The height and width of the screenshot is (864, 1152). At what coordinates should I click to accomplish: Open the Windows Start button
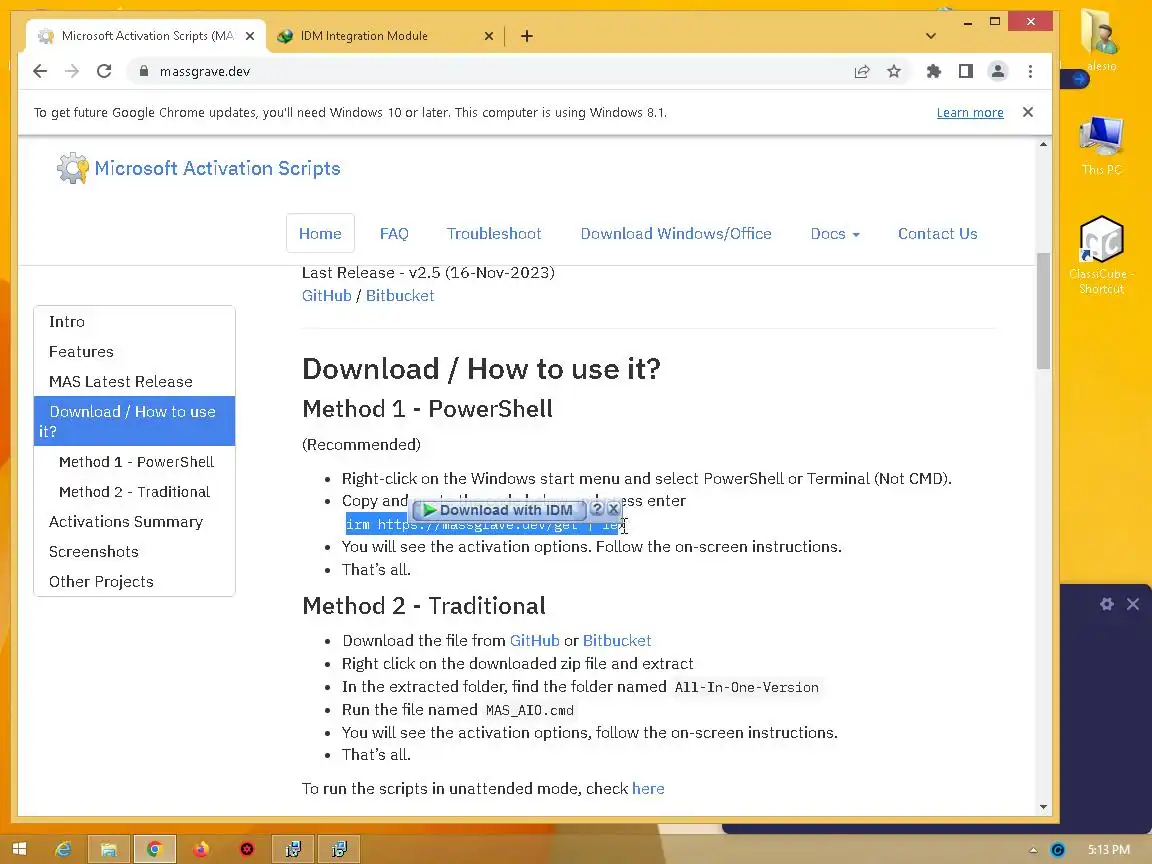point(20,849)
